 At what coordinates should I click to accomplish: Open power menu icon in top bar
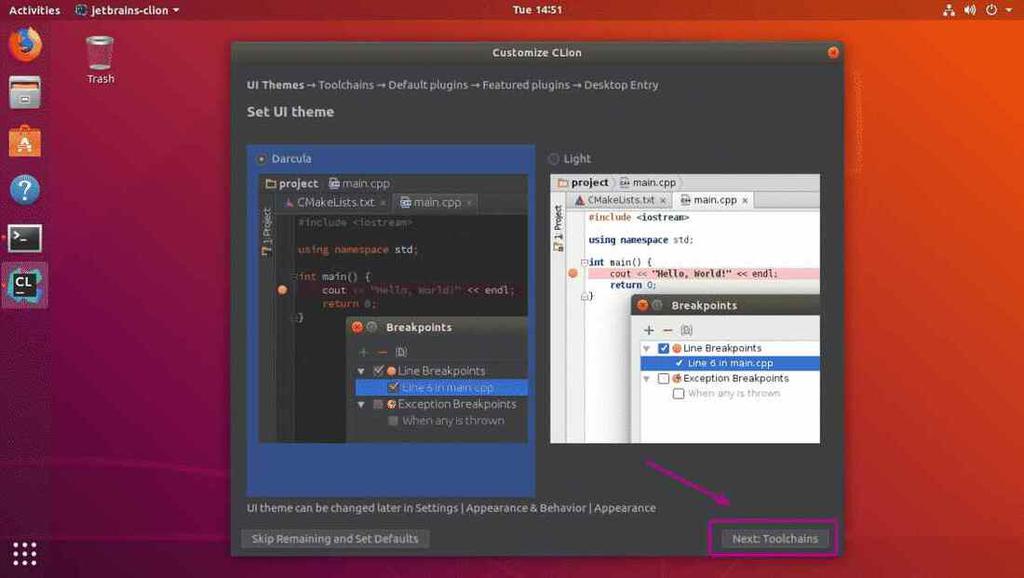tap(991, 10)
